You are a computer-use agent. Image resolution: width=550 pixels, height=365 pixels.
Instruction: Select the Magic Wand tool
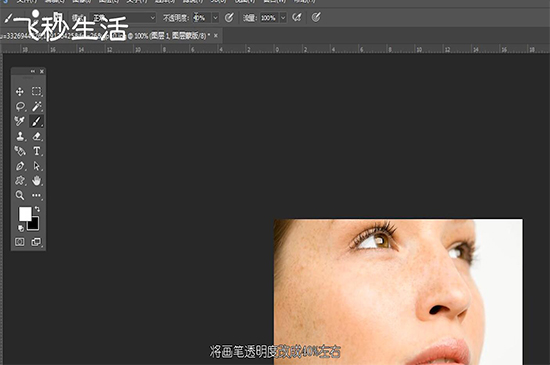point(36,106)
